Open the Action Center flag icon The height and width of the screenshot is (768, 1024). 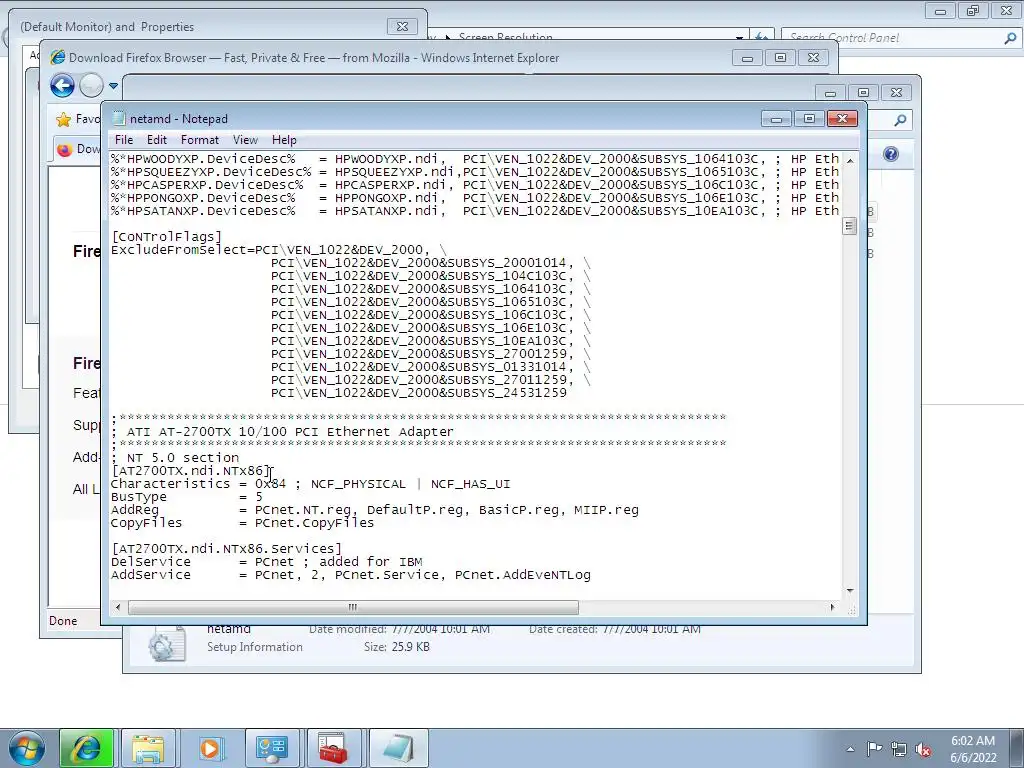[874, 748]
